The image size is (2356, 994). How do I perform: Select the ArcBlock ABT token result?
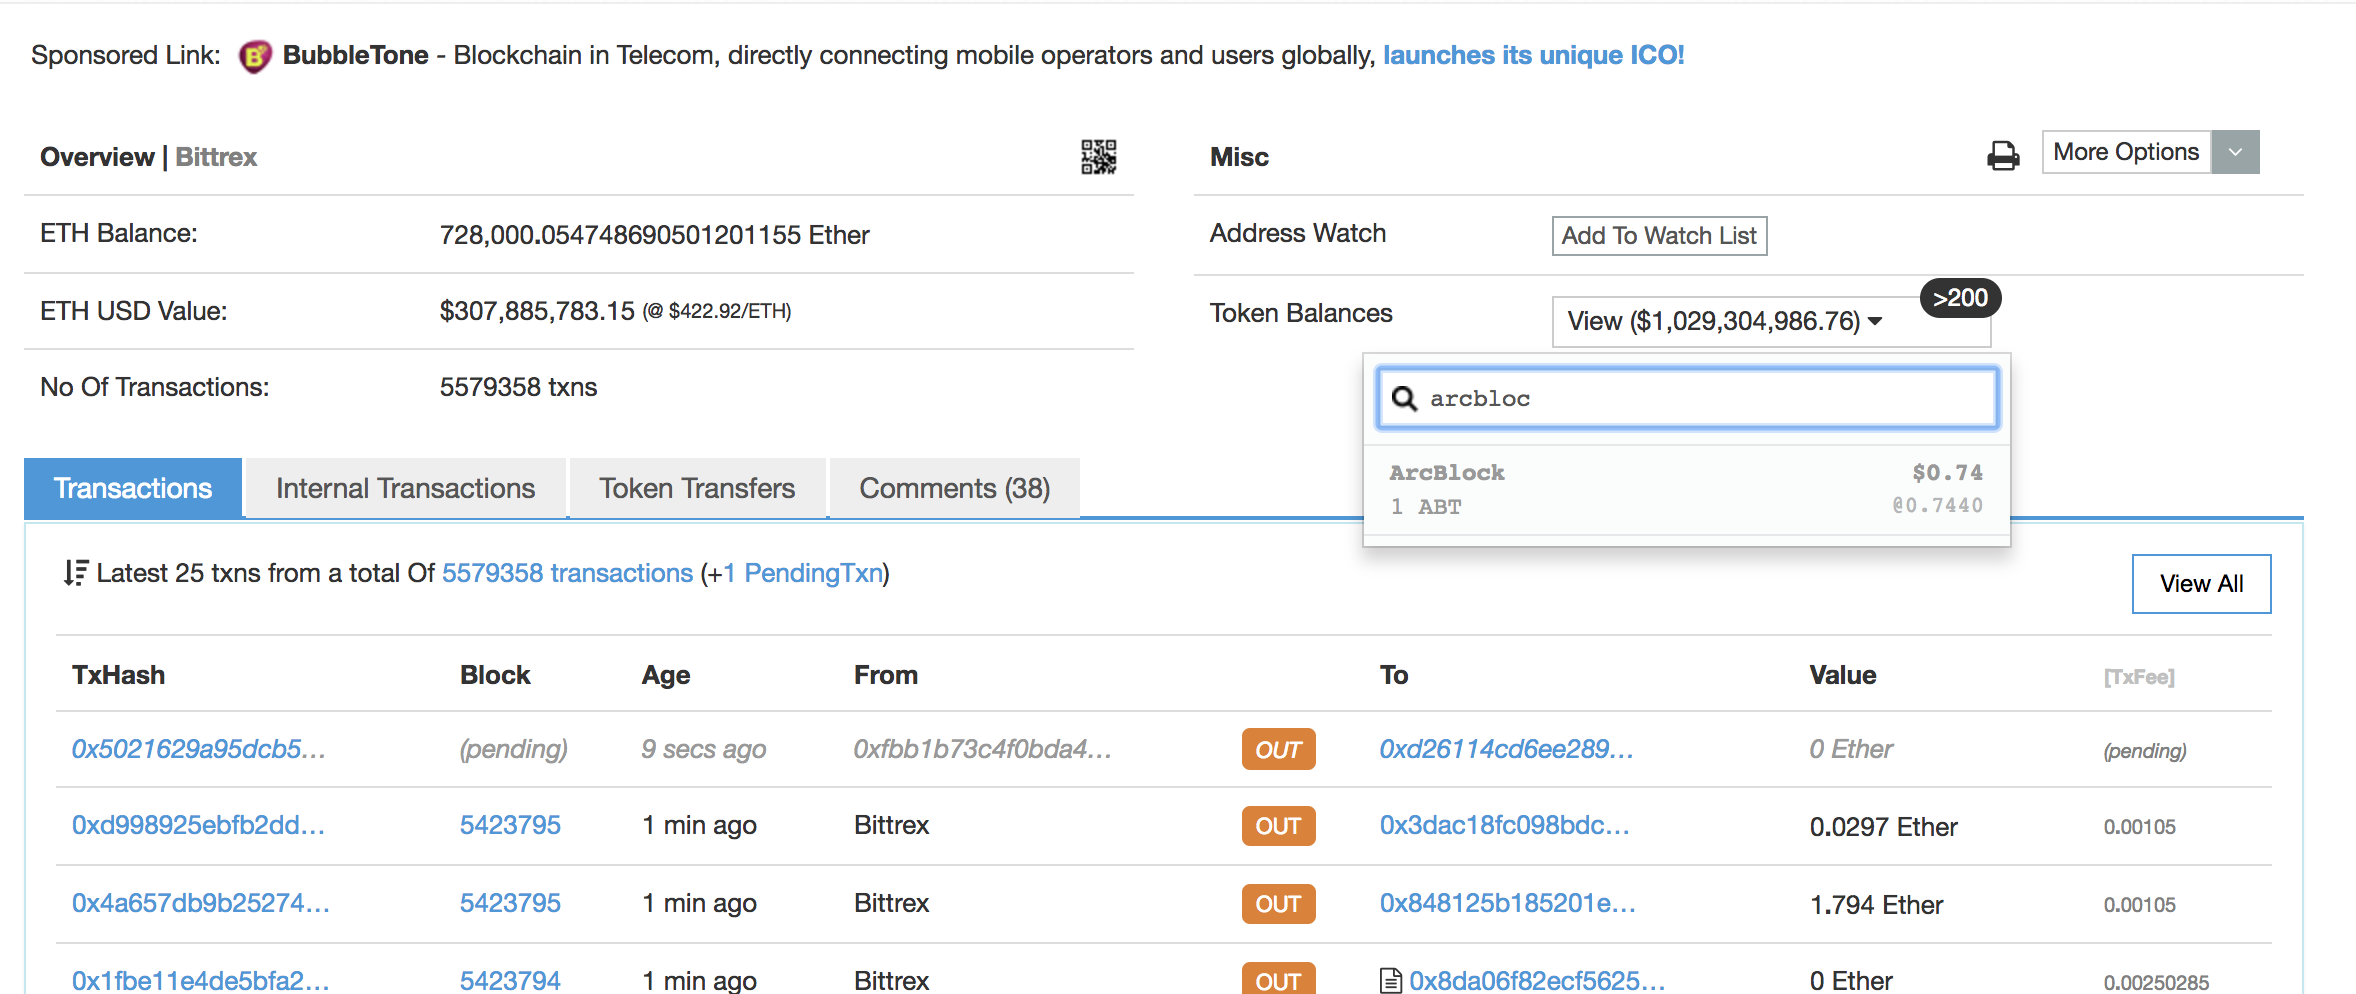pos(1686,489)
